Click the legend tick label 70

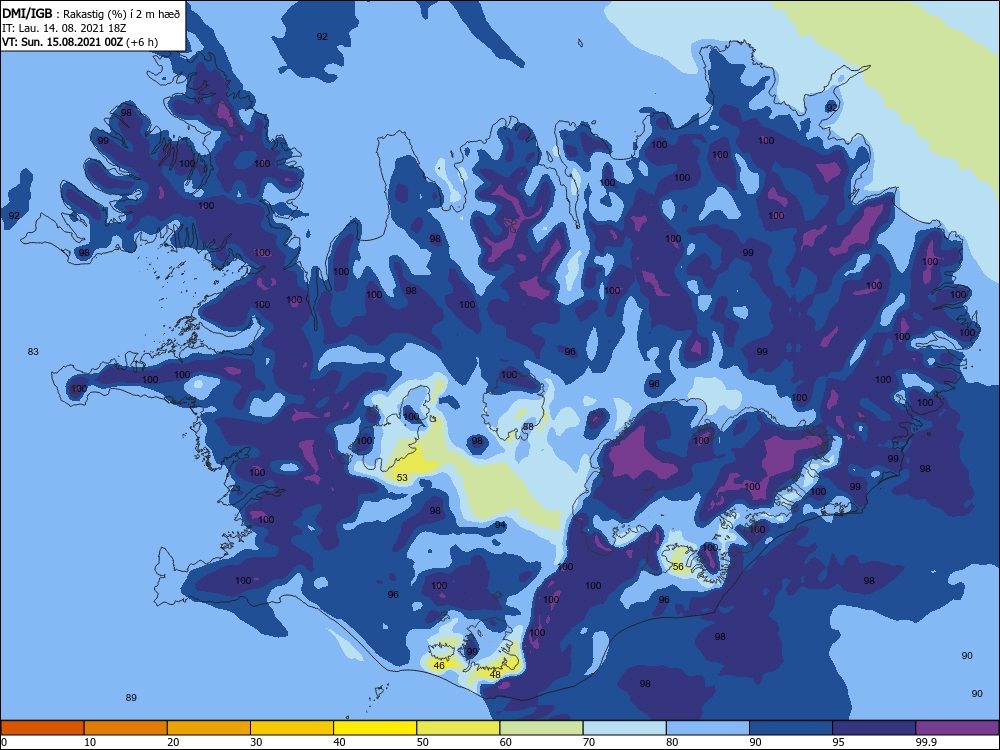point(589,742)
